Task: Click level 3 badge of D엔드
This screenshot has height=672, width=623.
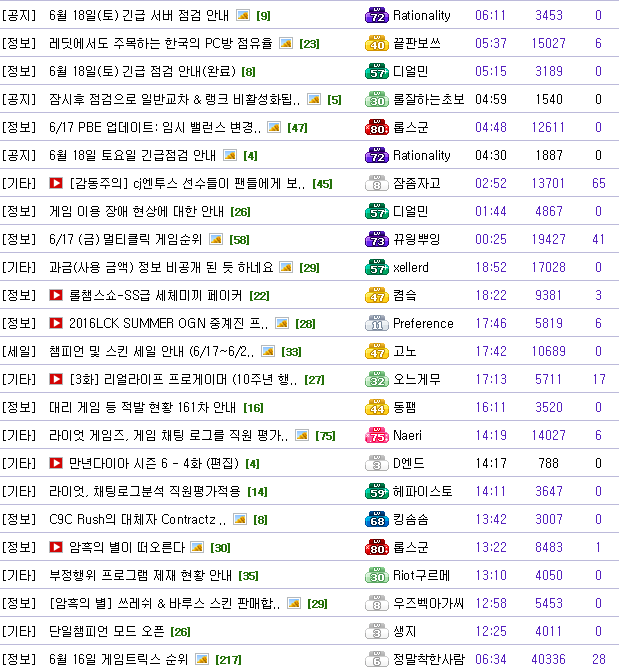Action: (x=377, y=464)
